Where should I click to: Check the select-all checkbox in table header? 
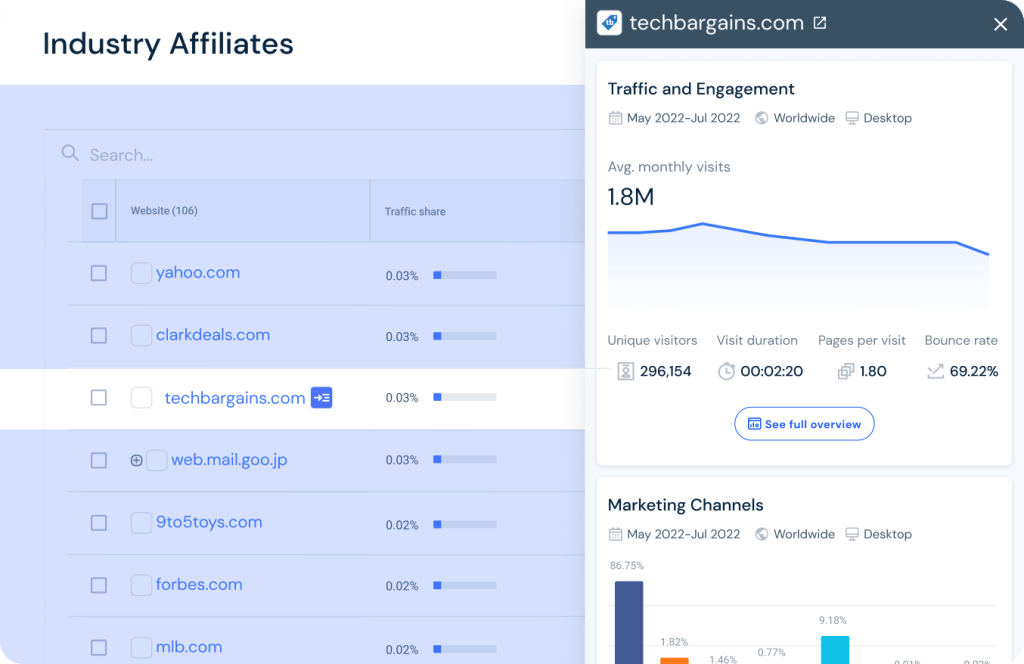point(98,211)
